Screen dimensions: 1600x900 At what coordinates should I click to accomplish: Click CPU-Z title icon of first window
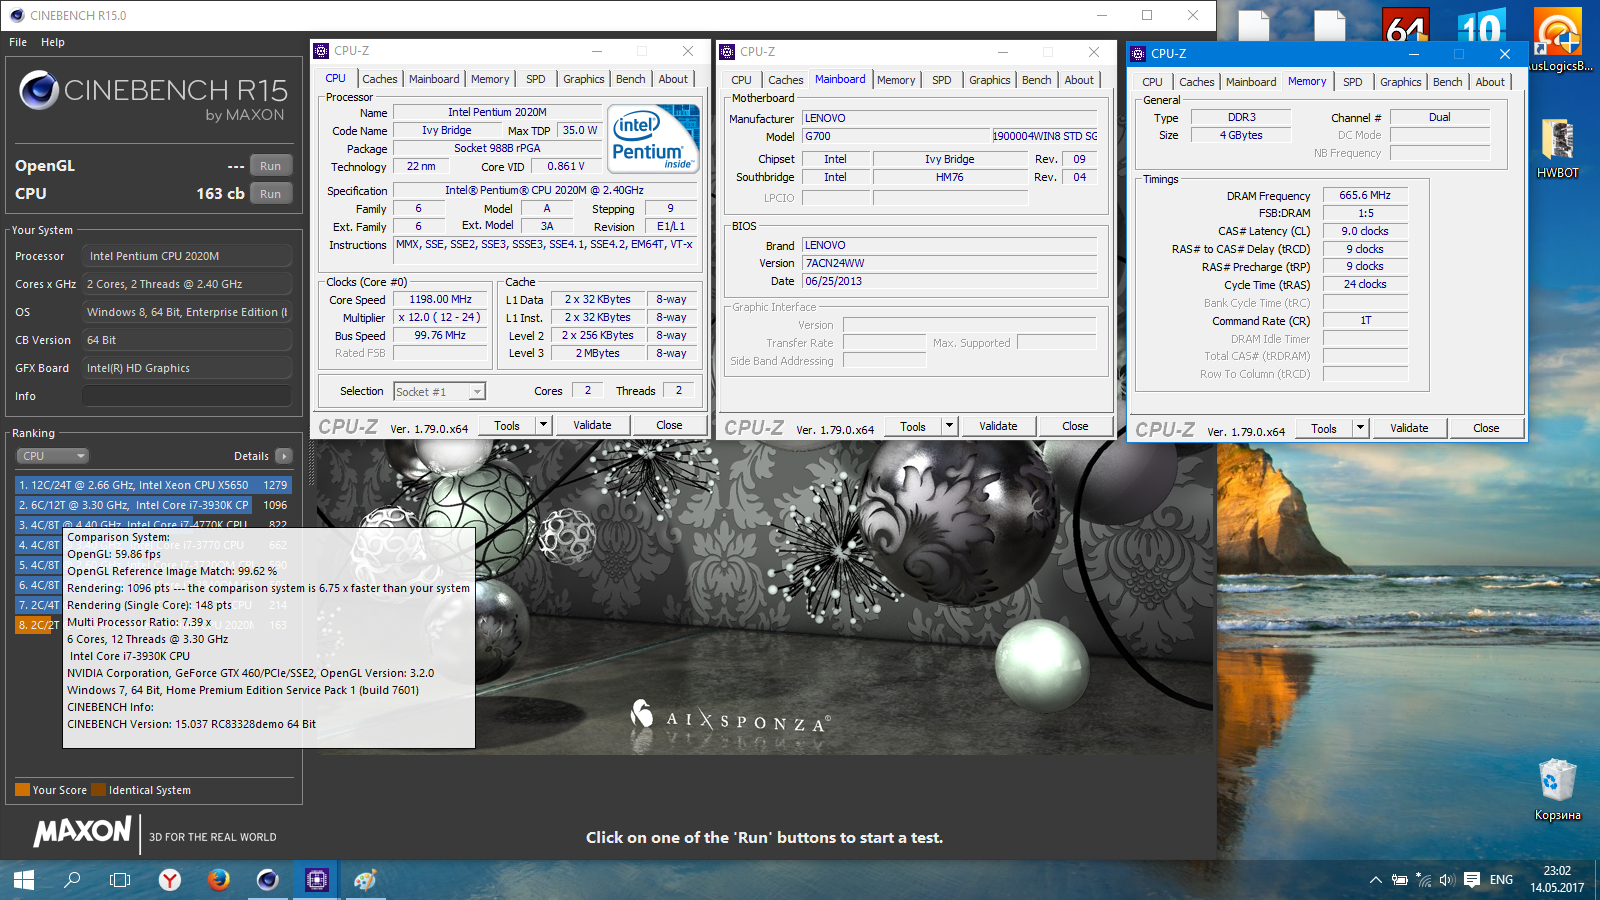pyautogui.click(x=321, y=51)
